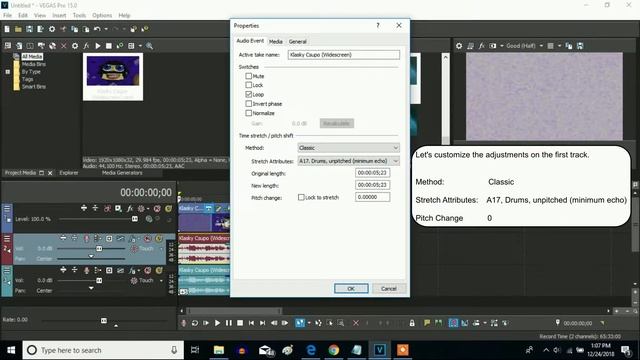640x360 pixels.
Task: Open preview Project Video Properties gear icon
Action: [459, 46]
